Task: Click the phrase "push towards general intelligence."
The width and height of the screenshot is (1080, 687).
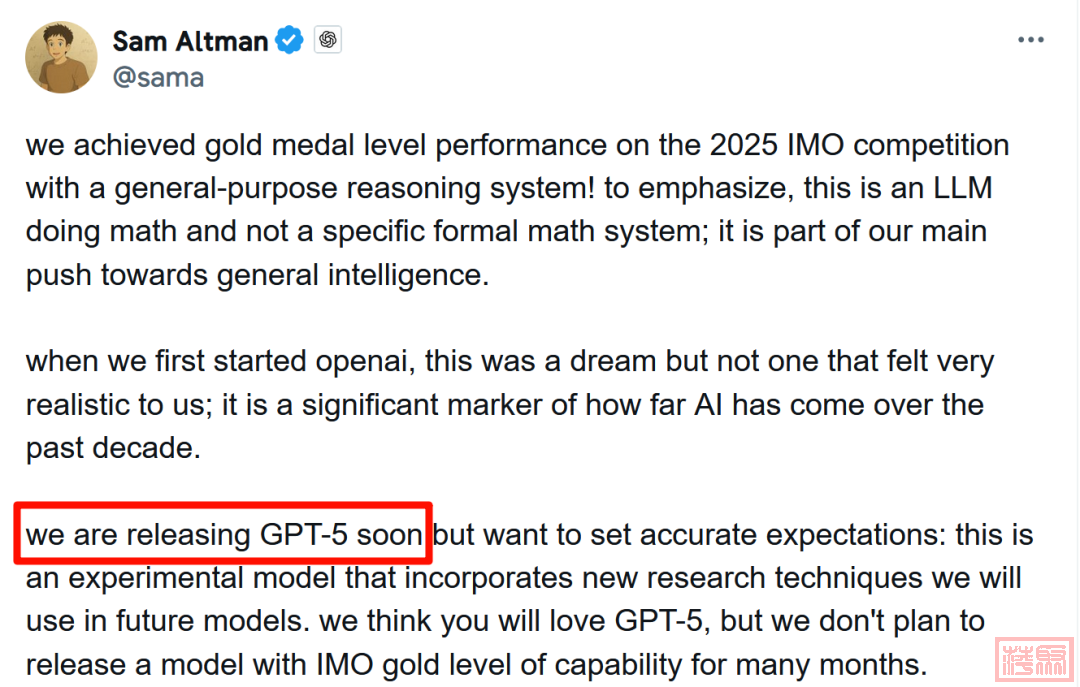Action: (x=258, y=276)
